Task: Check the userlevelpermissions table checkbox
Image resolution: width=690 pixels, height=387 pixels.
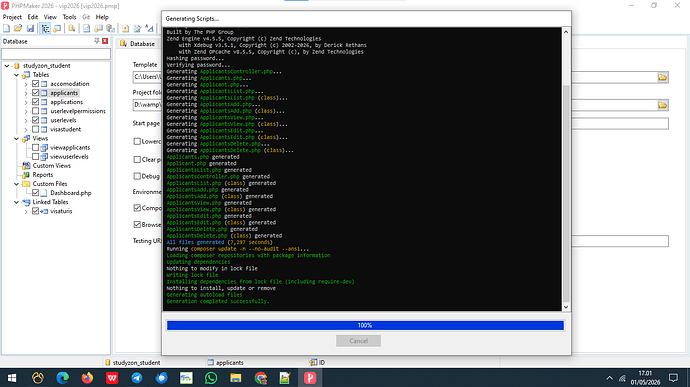Action: click(x=36, y=111)
